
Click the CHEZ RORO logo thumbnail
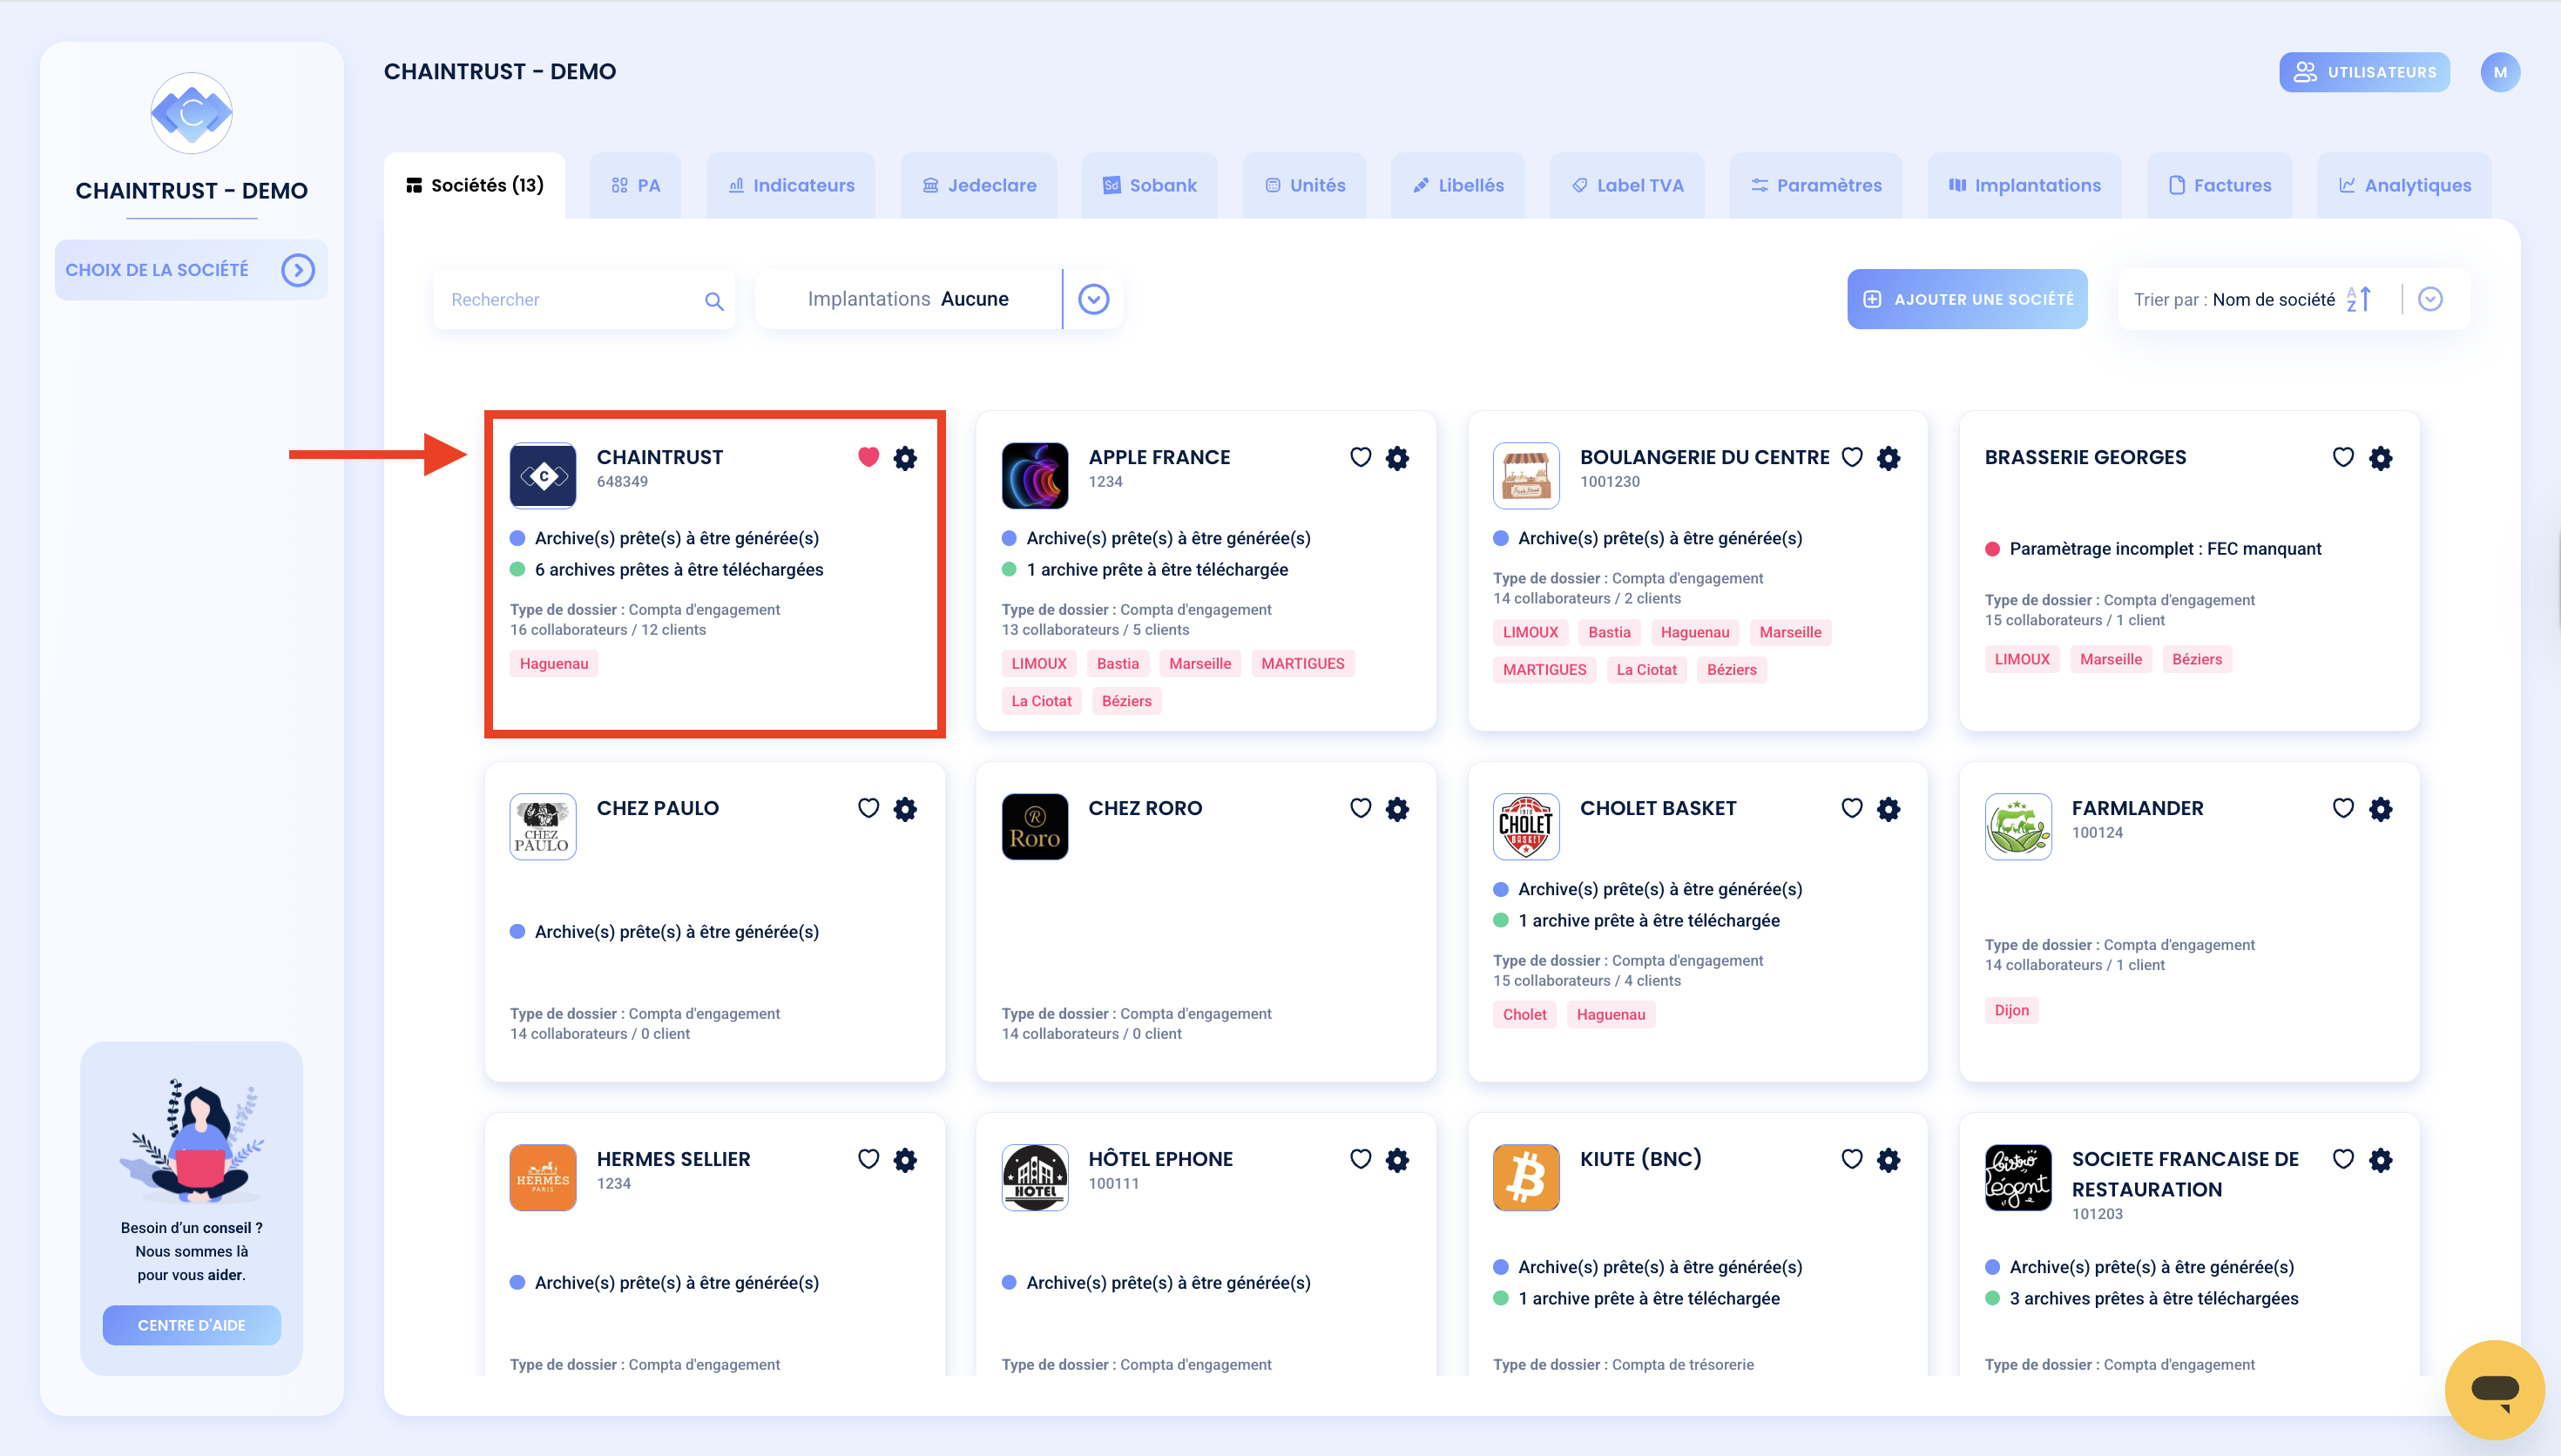1035,826
